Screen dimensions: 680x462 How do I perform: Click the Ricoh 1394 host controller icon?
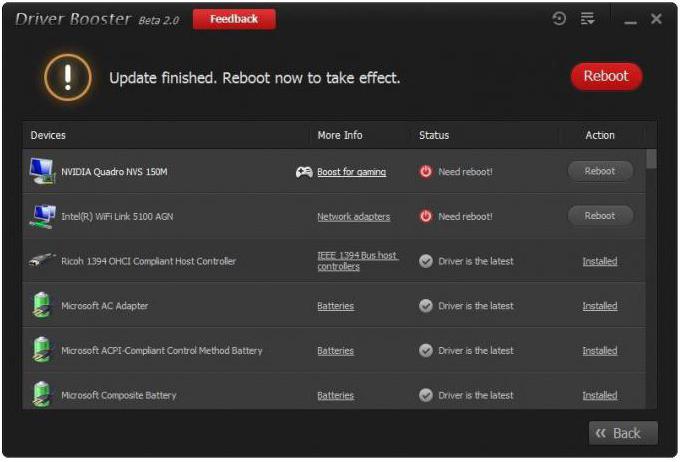click(42, 261)
